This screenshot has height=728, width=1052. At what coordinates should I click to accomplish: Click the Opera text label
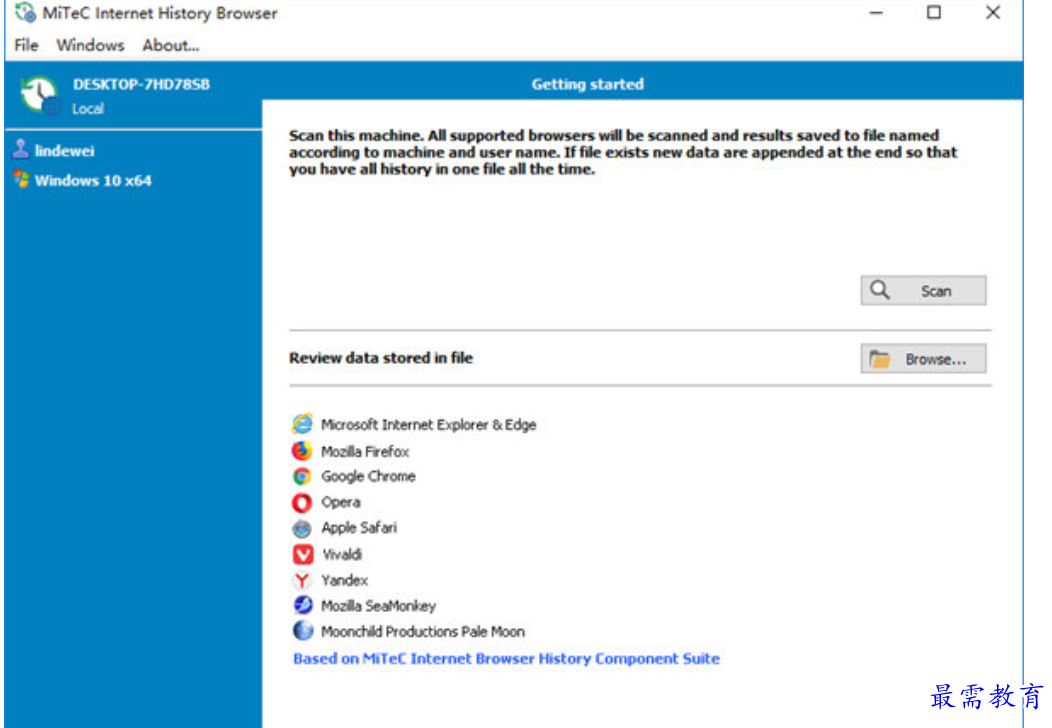pos(340,503)
